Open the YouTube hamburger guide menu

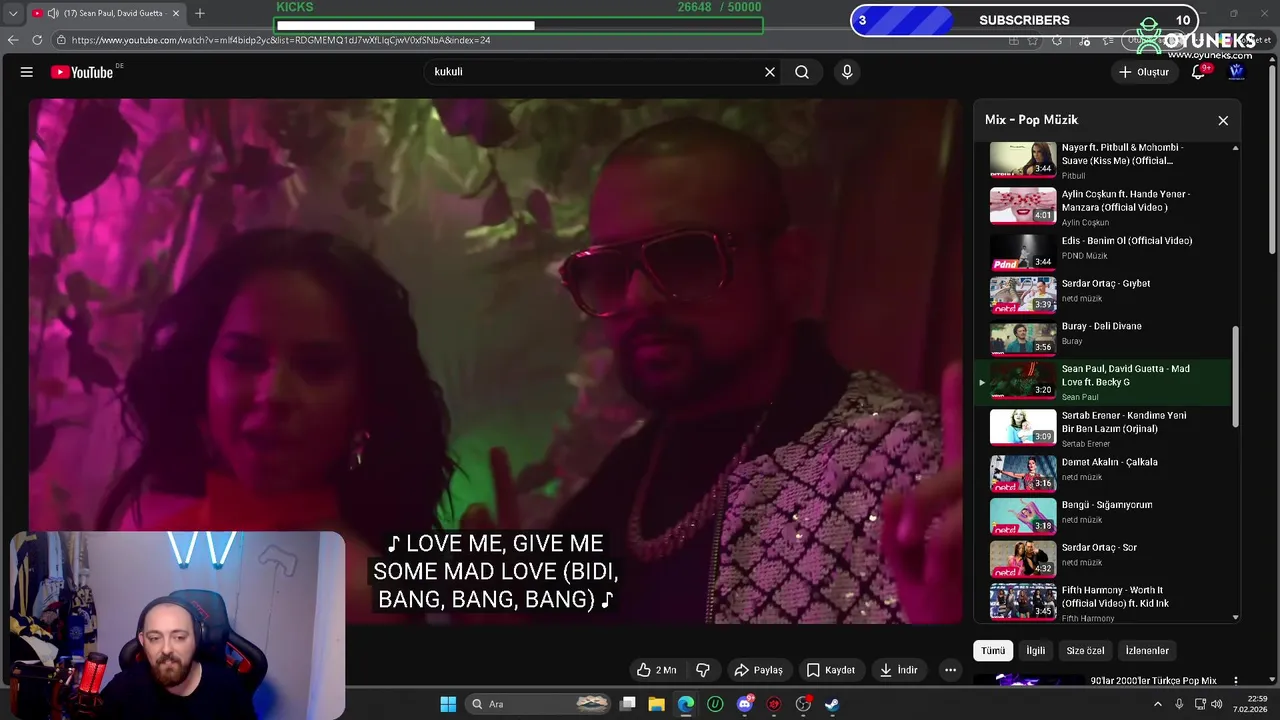[x=27, y=72]
